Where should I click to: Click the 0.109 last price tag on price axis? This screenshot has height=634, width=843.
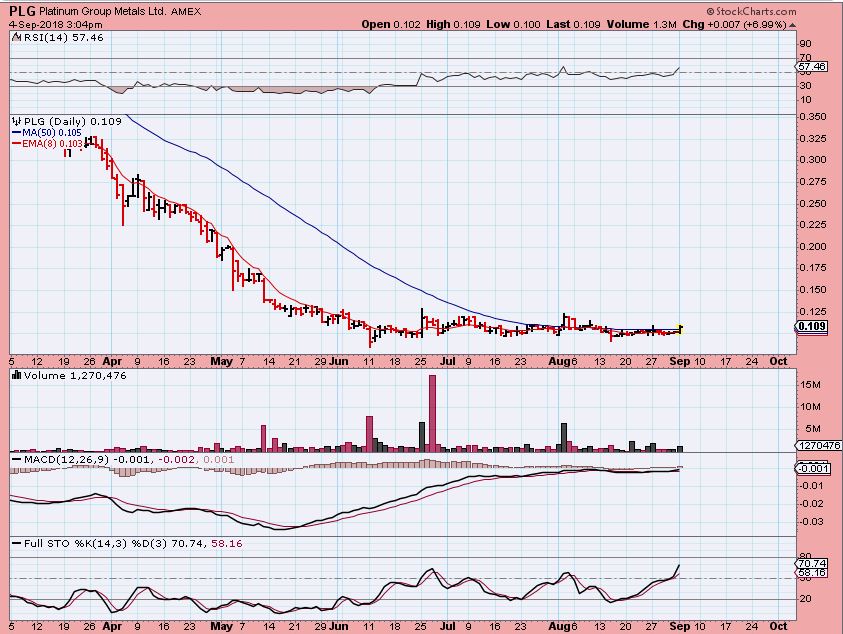(812, 326)
